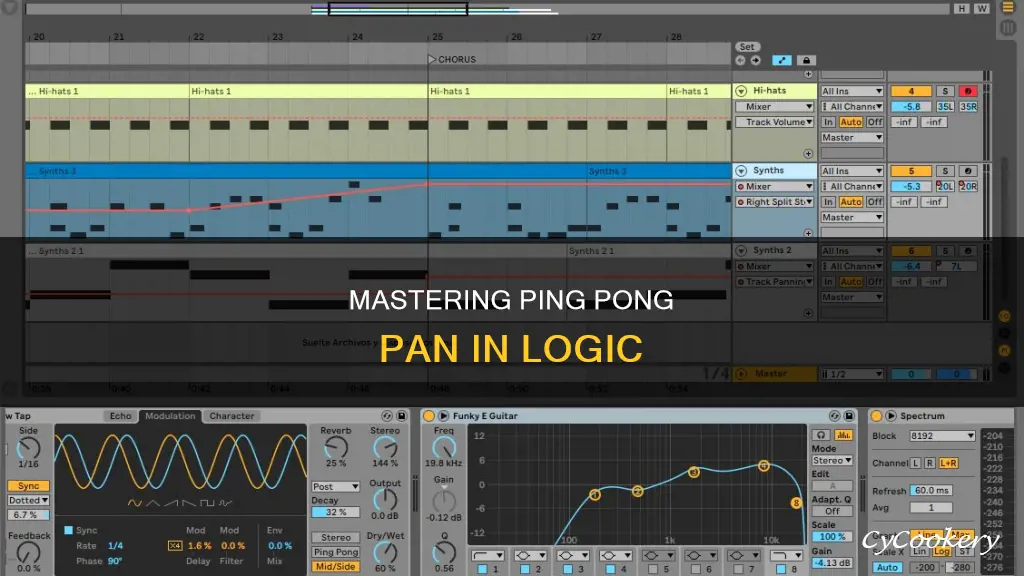Adjust the Reverb knob in Echo

[x=336, y=447]
